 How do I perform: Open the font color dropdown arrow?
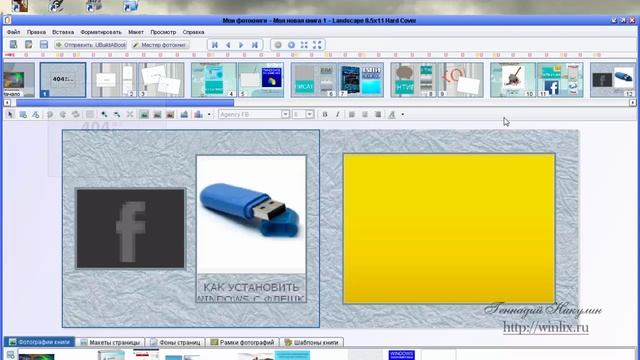[x=402, y=115]
